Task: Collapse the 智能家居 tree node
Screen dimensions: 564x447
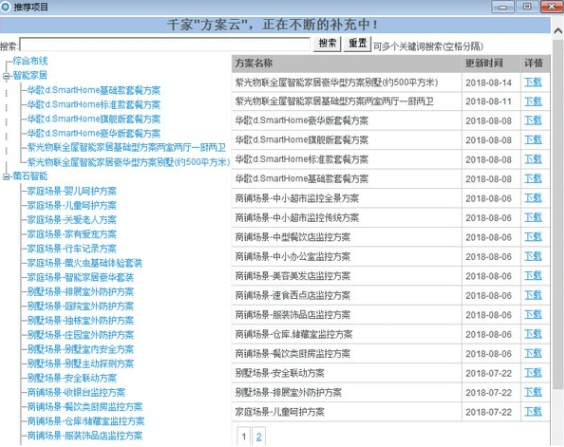Action: tap(6, 76)
